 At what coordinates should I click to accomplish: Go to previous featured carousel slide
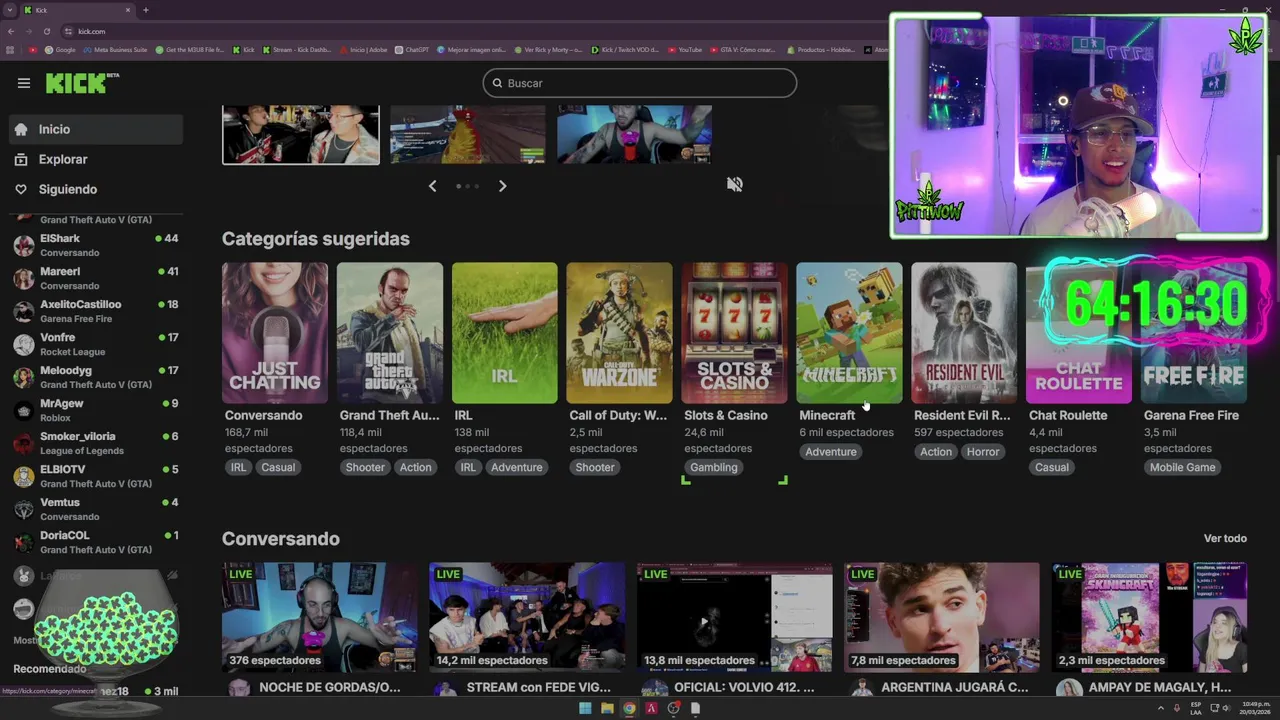tap(432, 186)
